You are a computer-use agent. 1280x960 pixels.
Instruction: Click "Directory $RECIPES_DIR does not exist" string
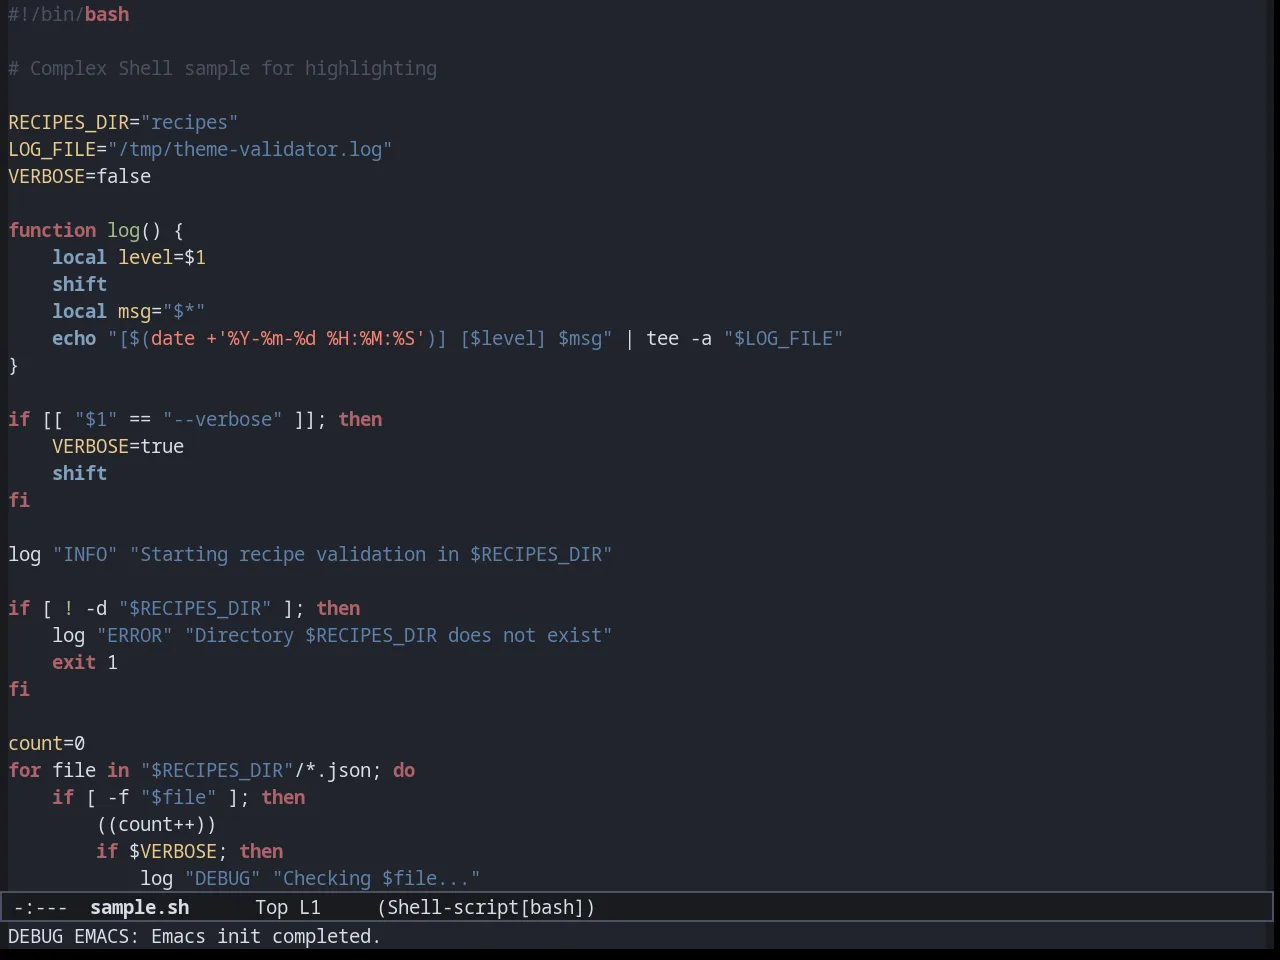pyautogui.click(x=398, y=635)
